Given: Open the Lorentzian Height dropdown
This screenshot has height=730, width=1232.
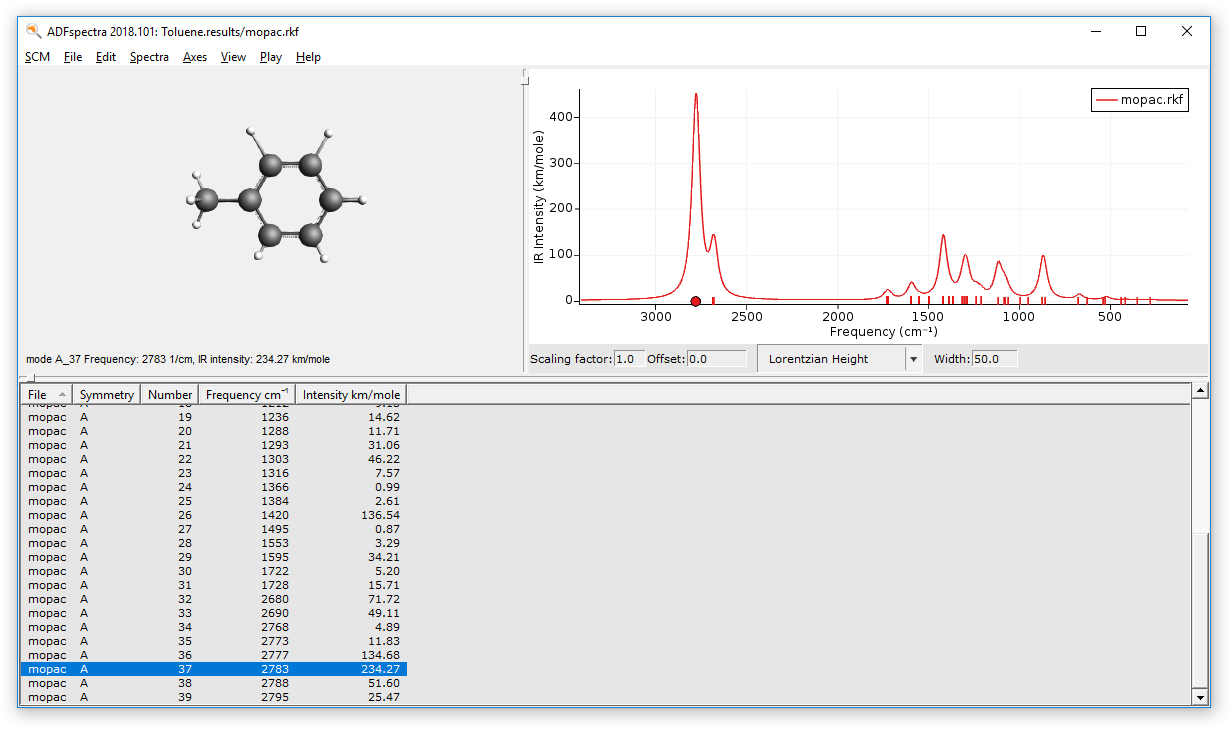Looking at the screenshot, I should pos(912,359).
